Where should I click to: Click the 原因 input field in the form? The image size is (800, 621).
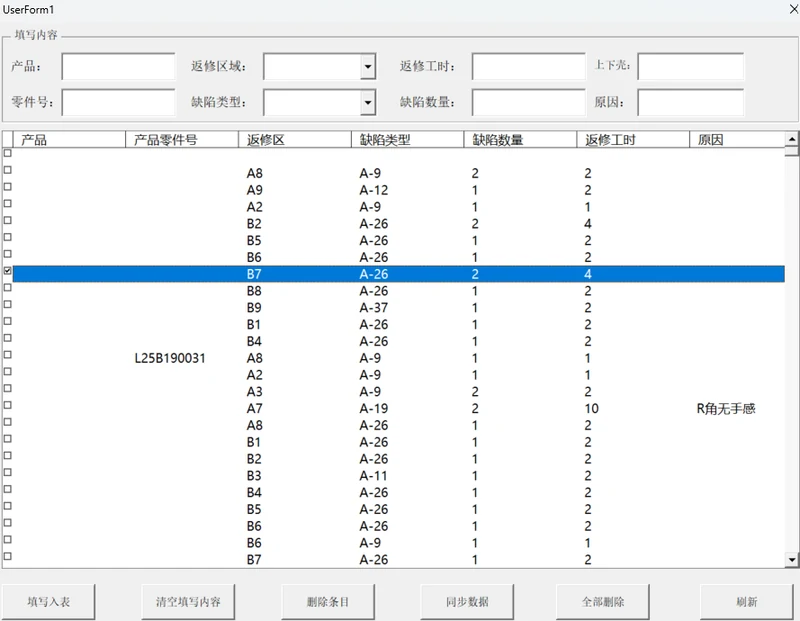click(x=690, y=103)
